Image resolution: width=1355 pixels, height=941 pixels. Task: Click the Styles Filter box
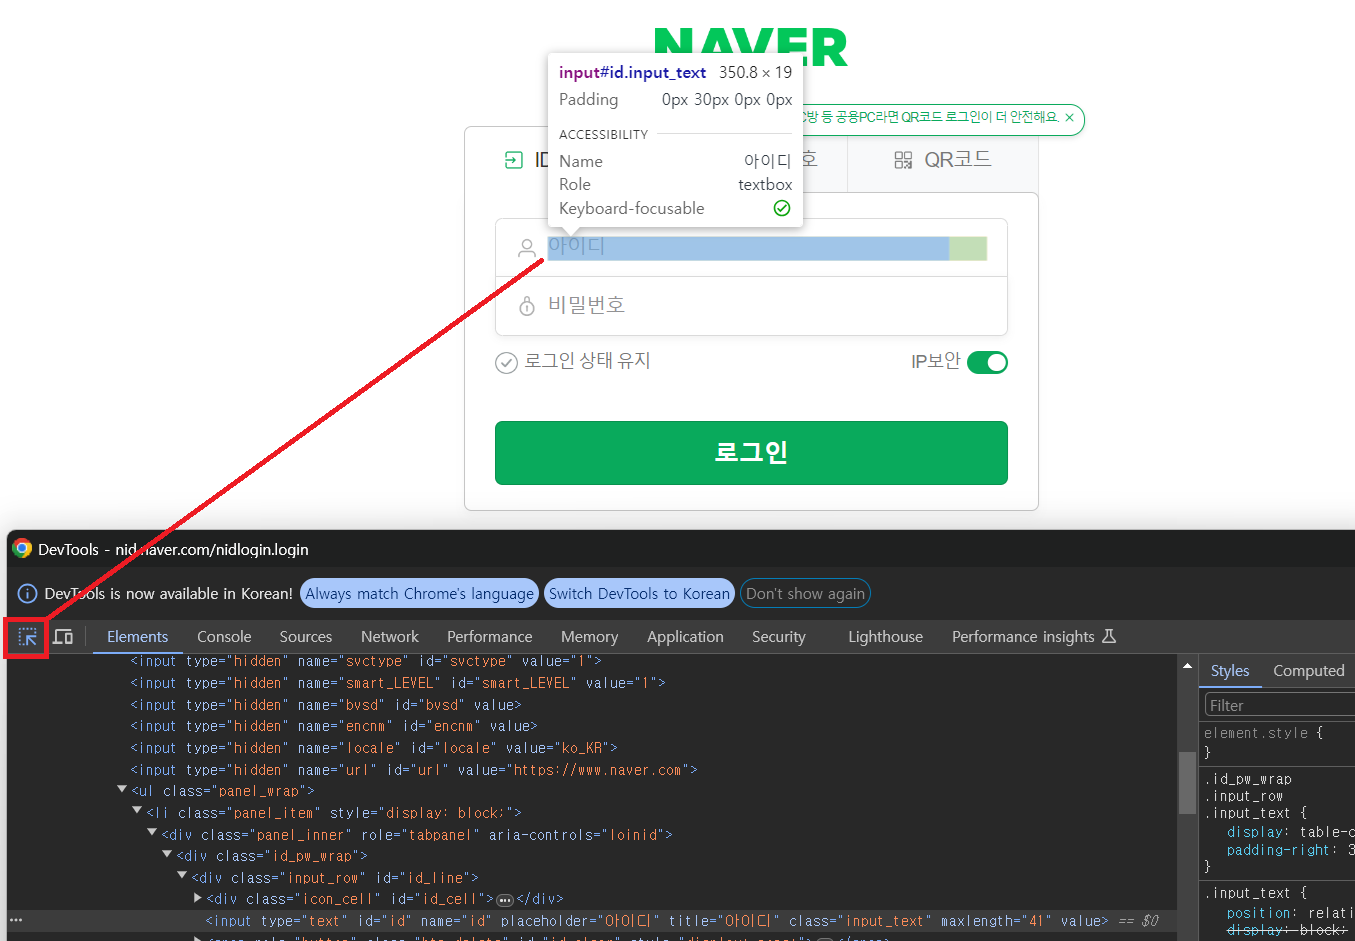coord(1279,705)
